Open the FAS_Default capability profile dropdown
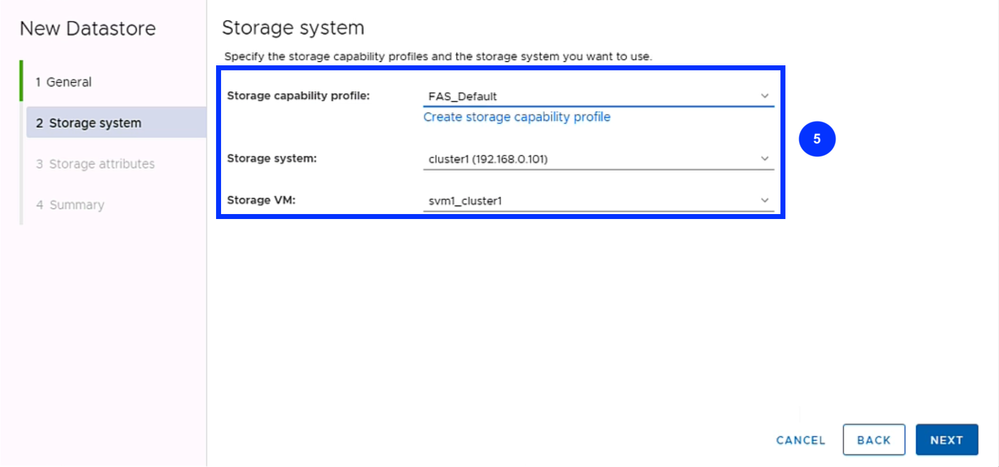This screenshot has width=999, height=467. pos(598,97)
